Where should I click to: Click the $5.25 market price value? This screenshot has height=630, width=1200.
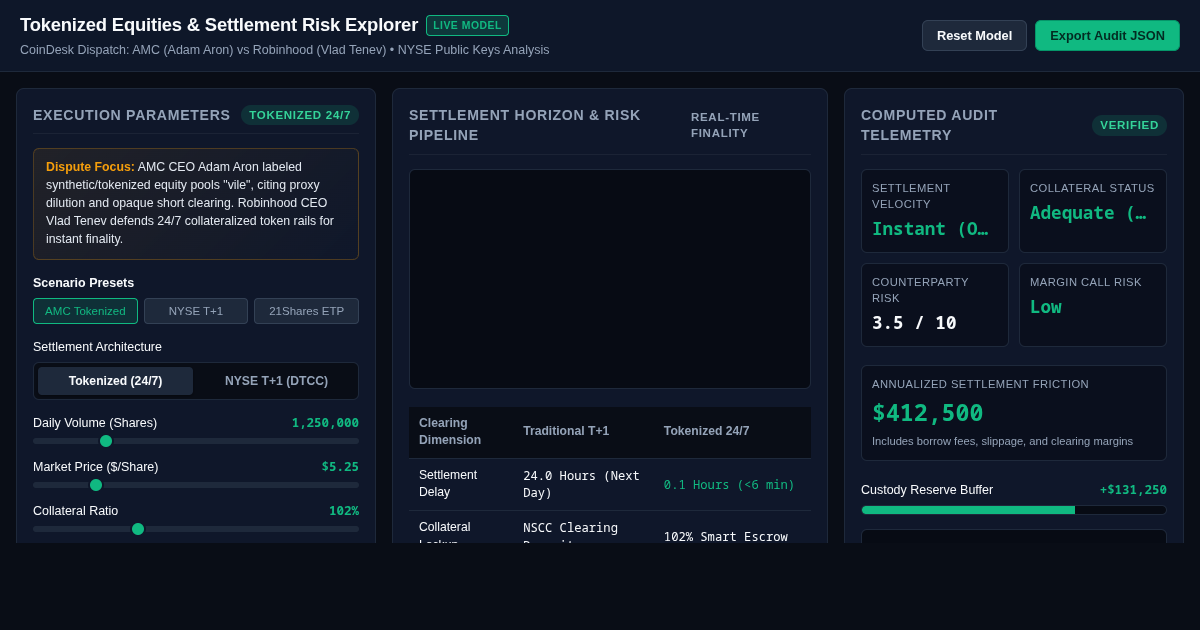pos(340,467)
